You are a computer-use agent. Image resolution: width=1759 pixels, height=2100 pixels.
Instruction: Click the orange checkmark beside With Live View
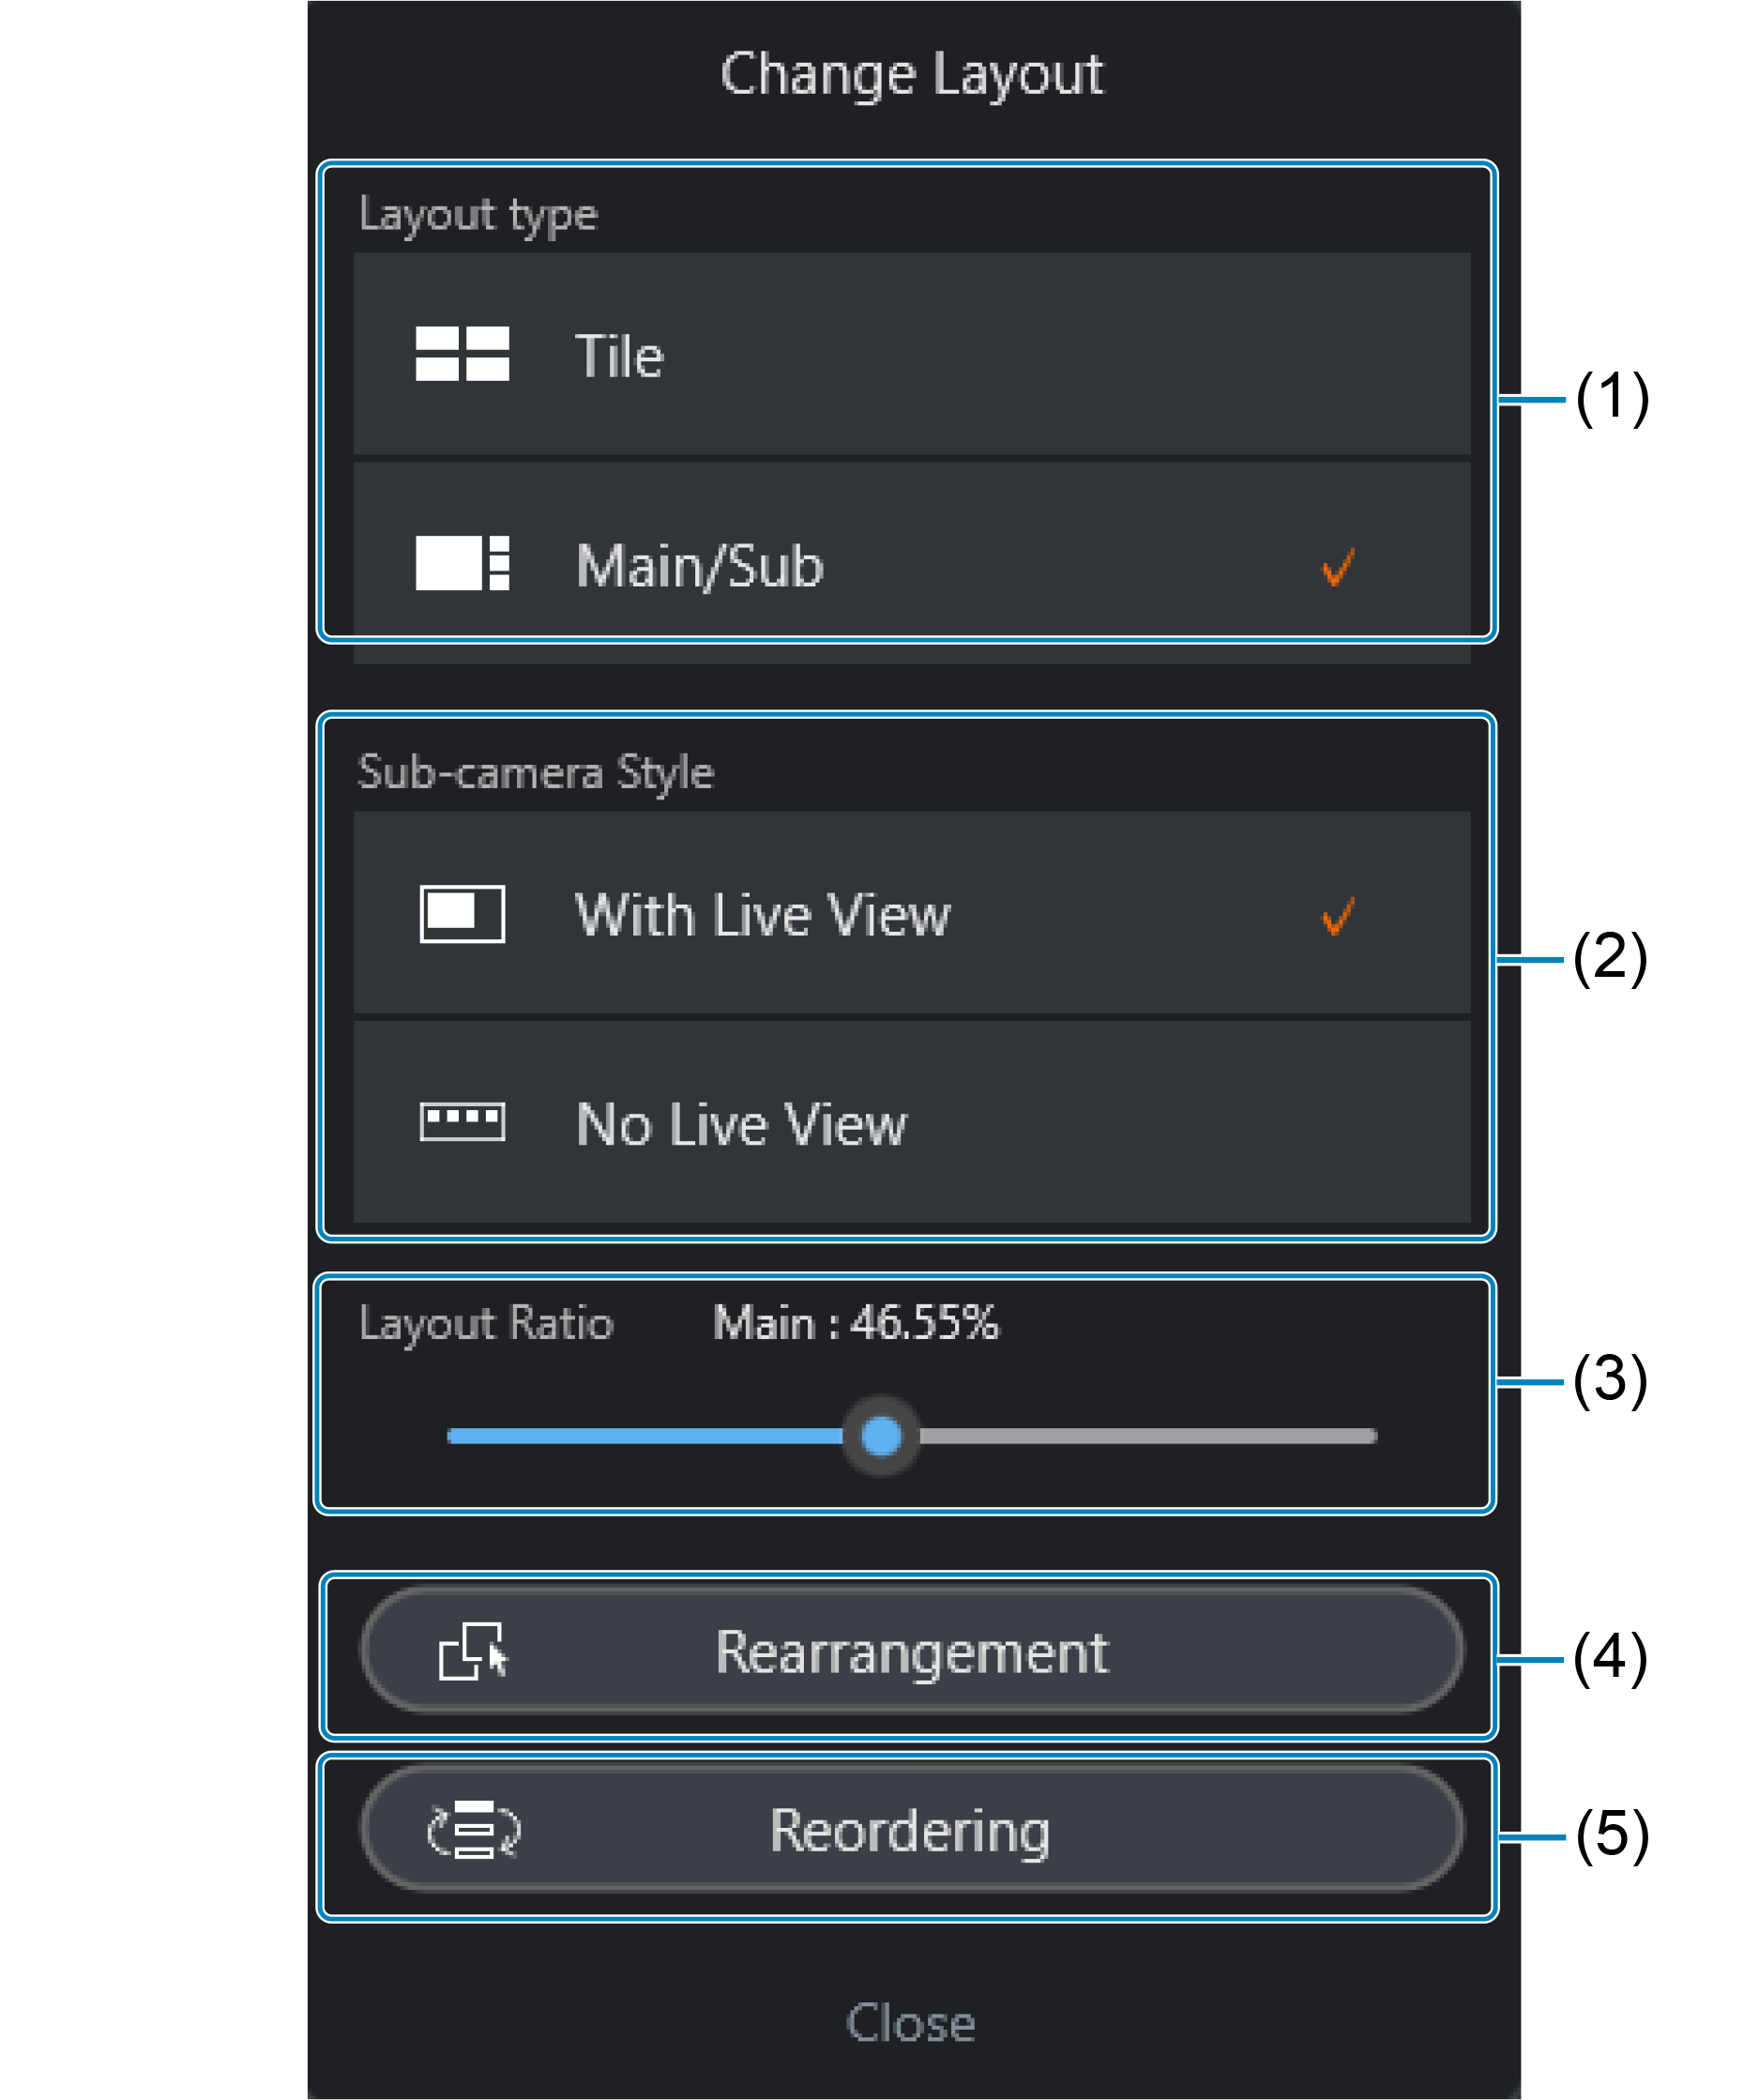coord(1337,915)
